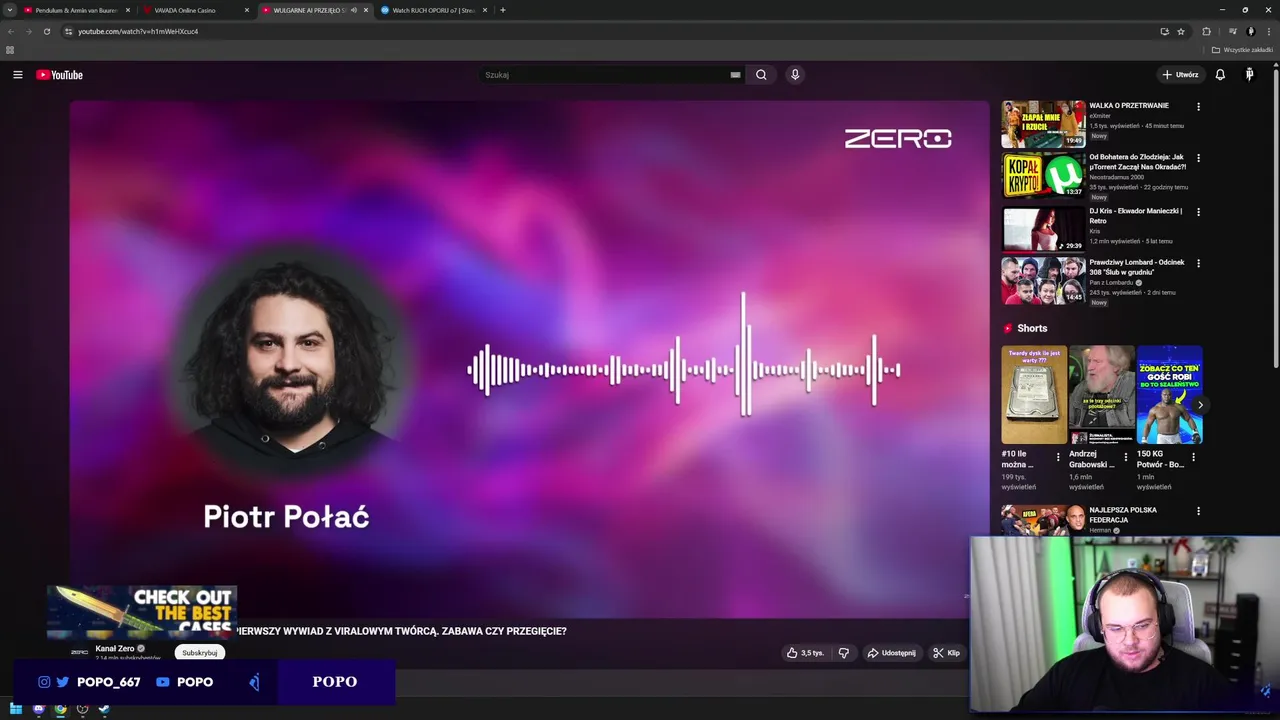This screenshot has height=720, width=1280.
Task: Open options for Andrzej Grabowski short
Action: click(1125, 457)
